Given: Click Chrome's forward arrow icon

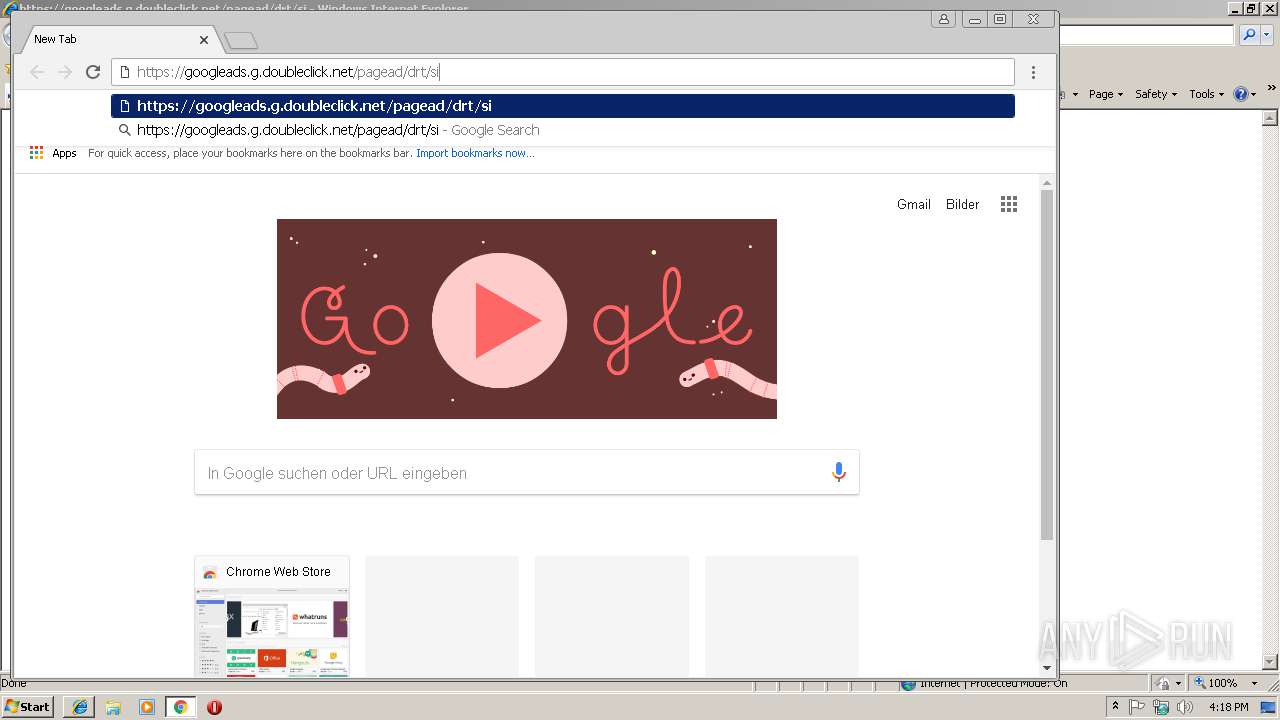Looking at the screenshot, I should click(65, 72).
